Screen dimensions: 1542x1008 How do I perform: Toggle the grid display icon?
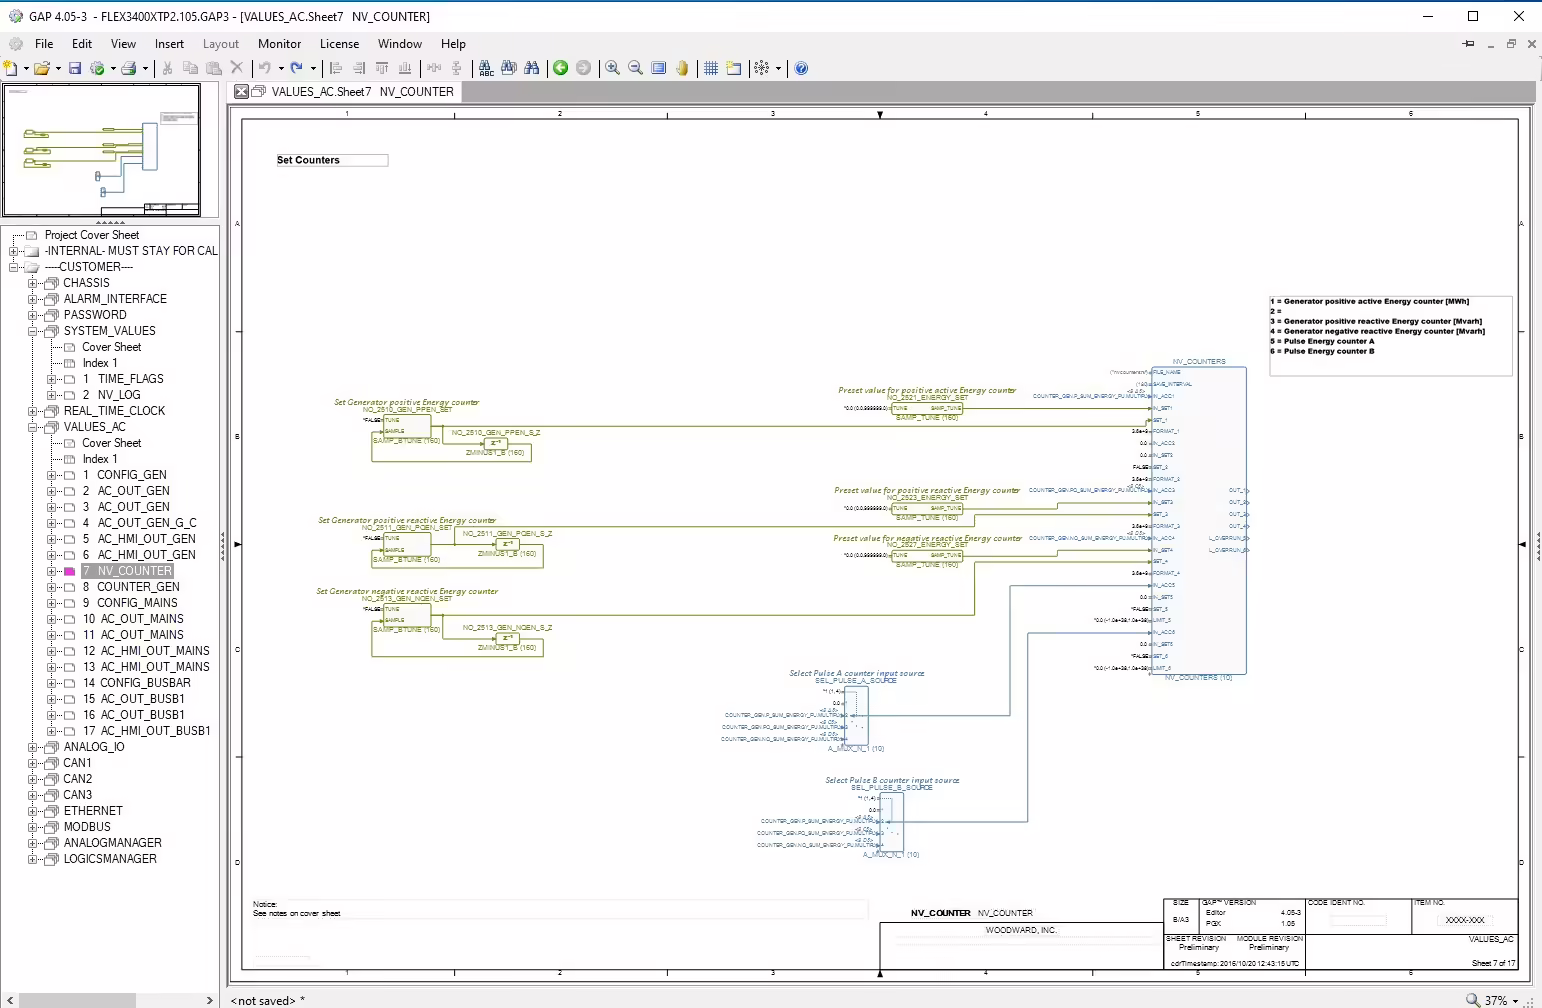[x=711, y=68]
